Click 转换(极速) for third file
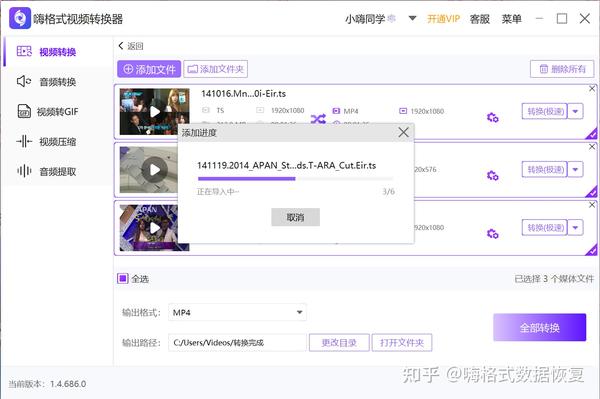Screen dimensions: 600x399 [x=545, y=228]
